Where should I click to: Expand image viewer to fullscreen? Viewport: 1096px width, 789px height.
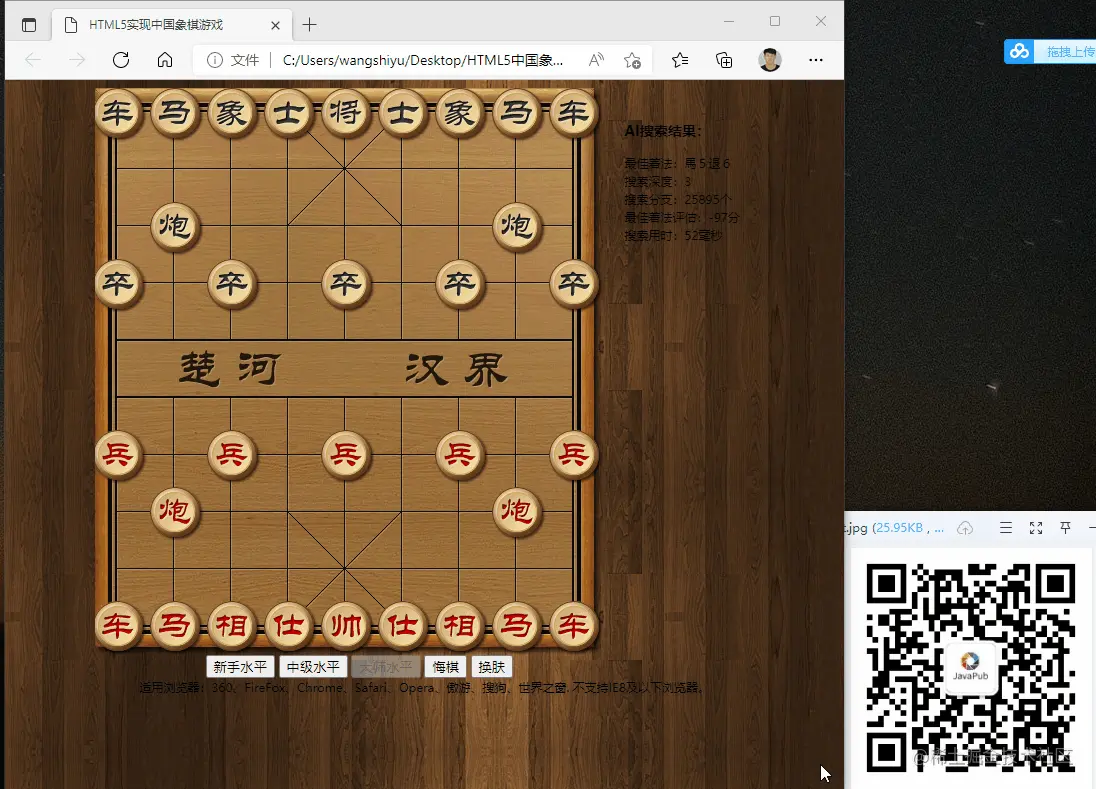(1035, 528)
